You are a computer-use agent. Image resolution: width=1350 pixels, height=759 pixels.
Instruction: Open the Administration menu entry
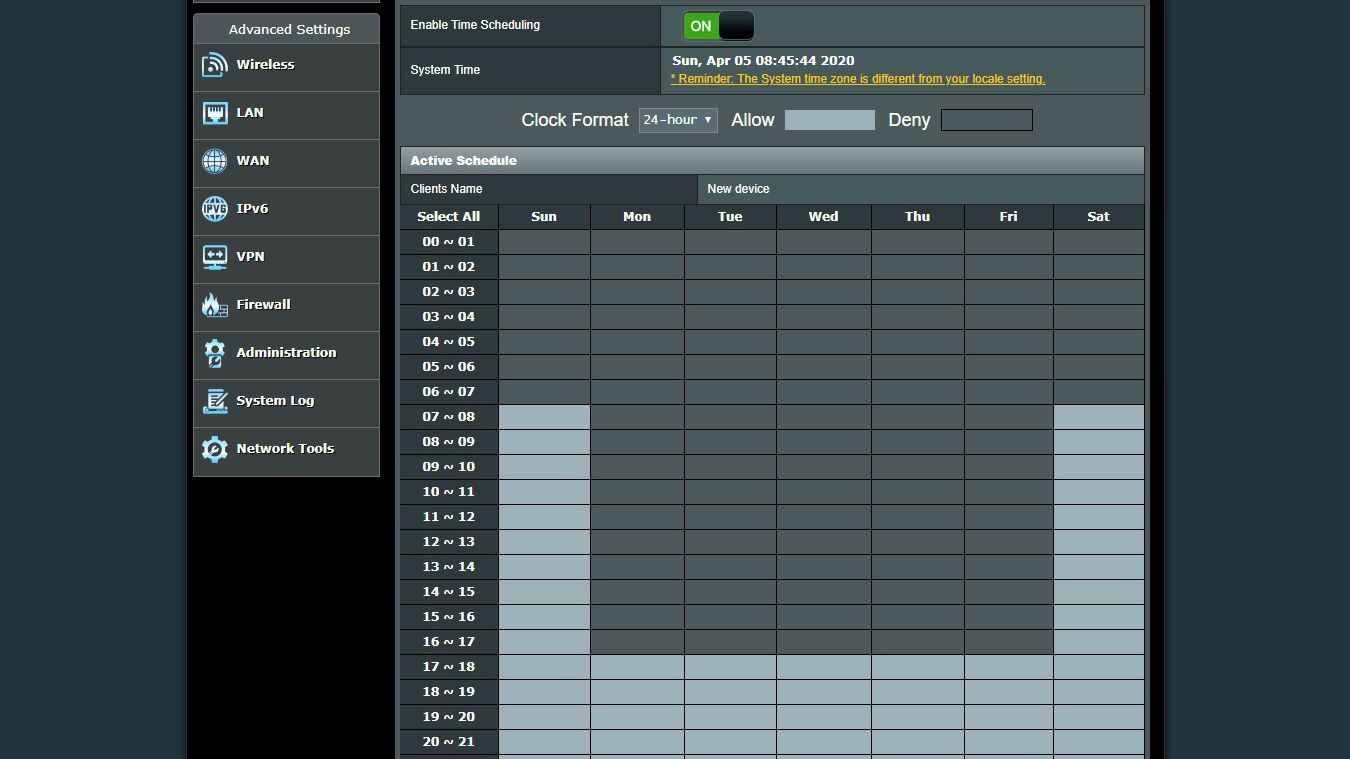click(286, 355)
